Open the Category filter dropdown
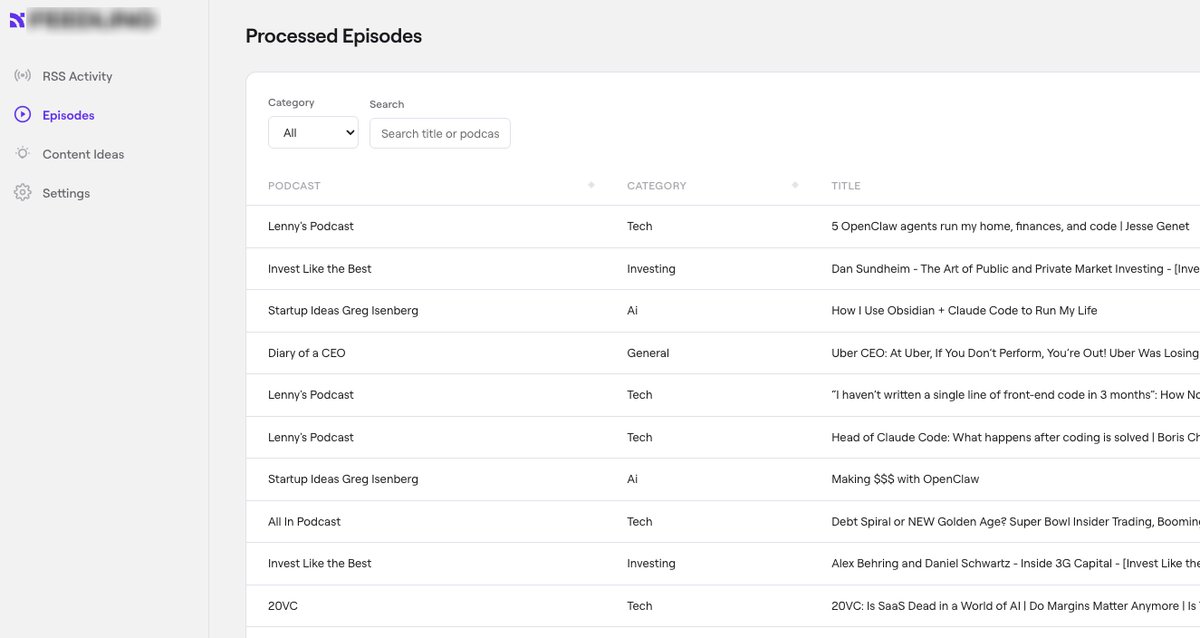This screenshot has height=638, width=1200. click(313, 133)
